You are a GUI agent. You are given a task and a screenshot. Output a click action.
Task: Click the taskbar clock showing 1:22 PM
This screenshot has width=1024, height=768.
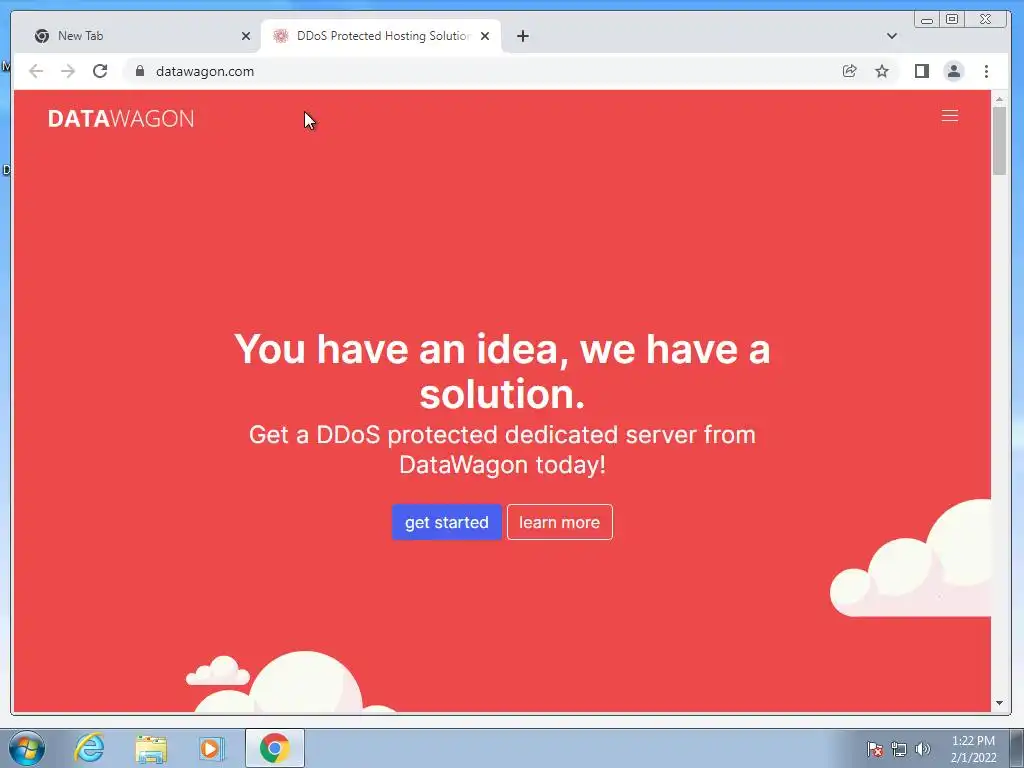[x=973, y=749]
